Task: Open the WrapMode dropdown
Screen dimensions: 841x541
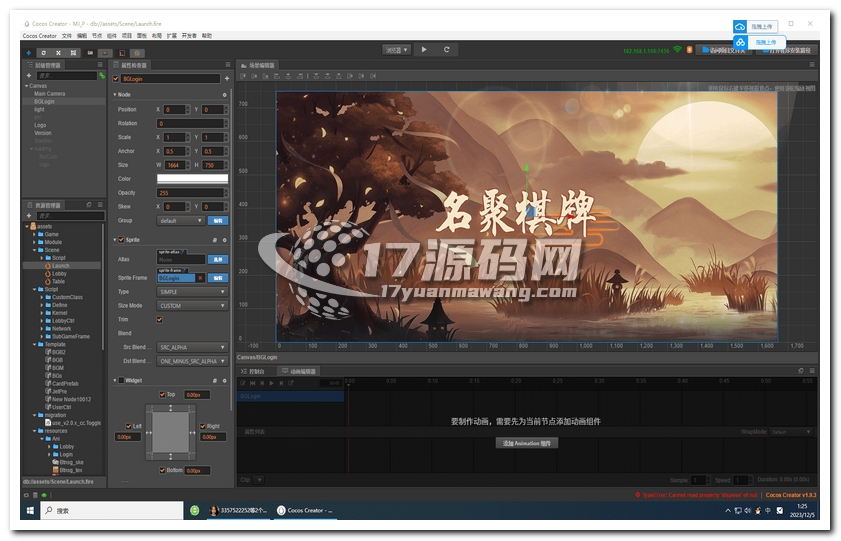Action: (791, 432)
